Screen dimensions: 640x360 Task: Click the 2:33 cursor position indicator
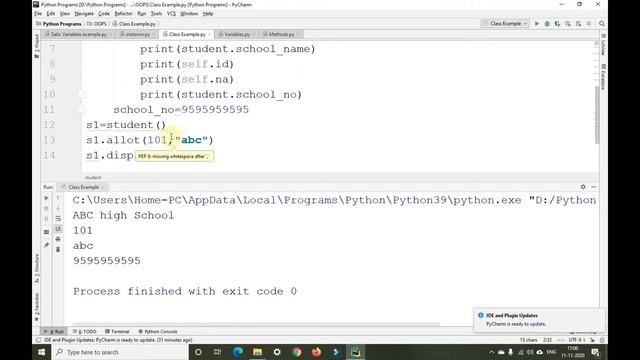coord(547,340)
